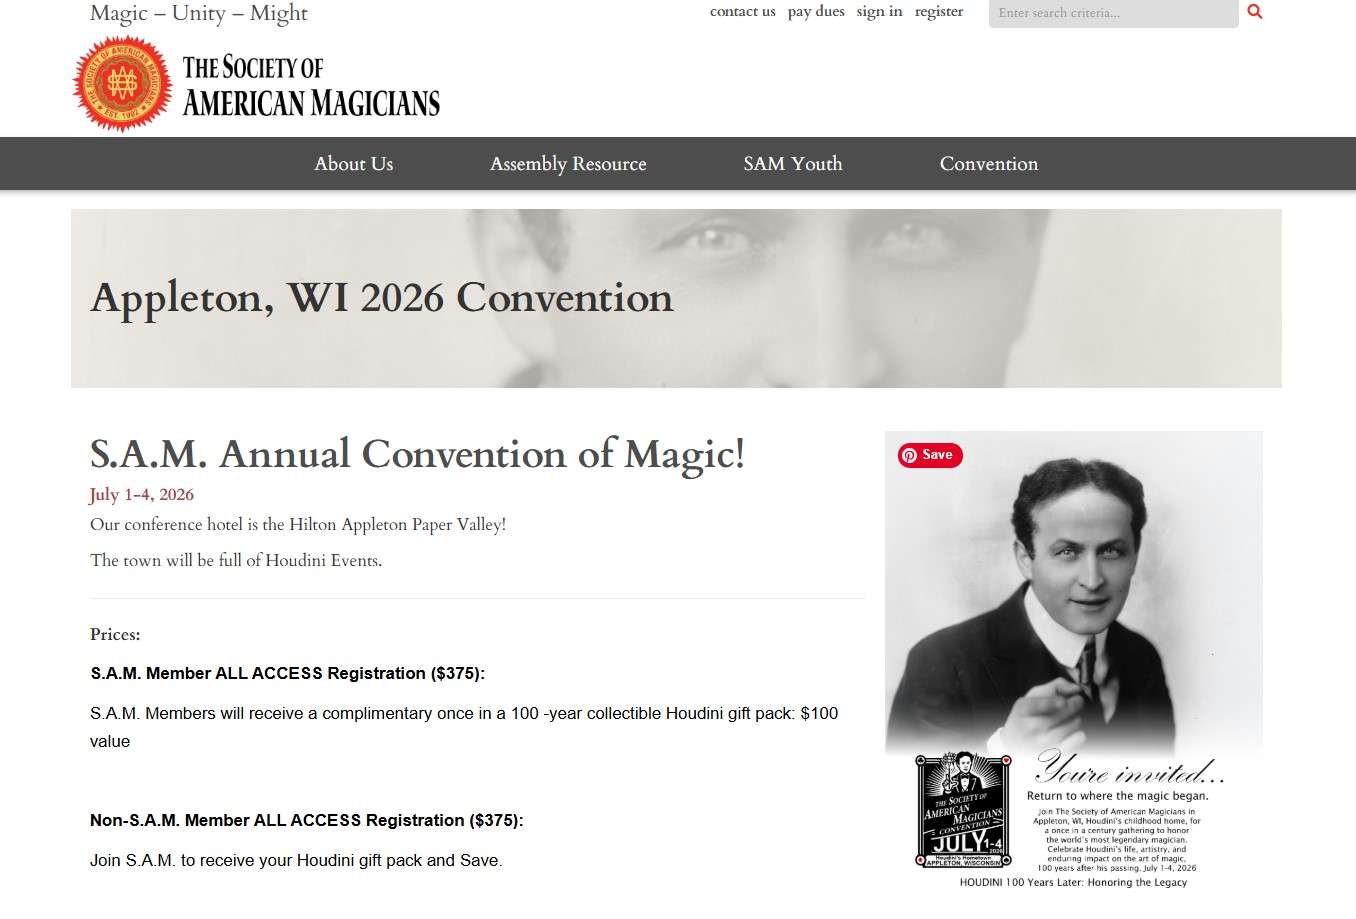Click the sign in link
The image size is (1356, 919).
coord(879,12)
